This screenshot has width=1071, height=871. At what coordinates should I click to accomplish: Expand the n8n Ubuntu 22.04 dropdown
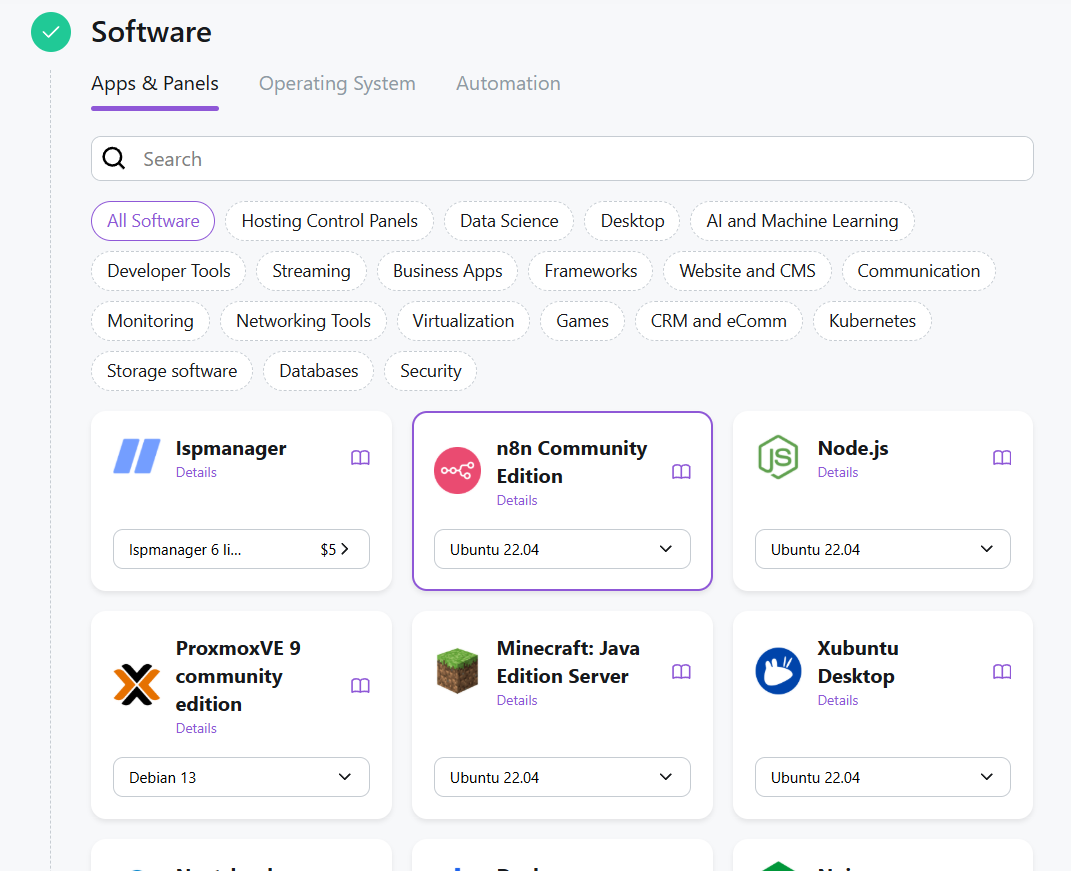point(562,549)
